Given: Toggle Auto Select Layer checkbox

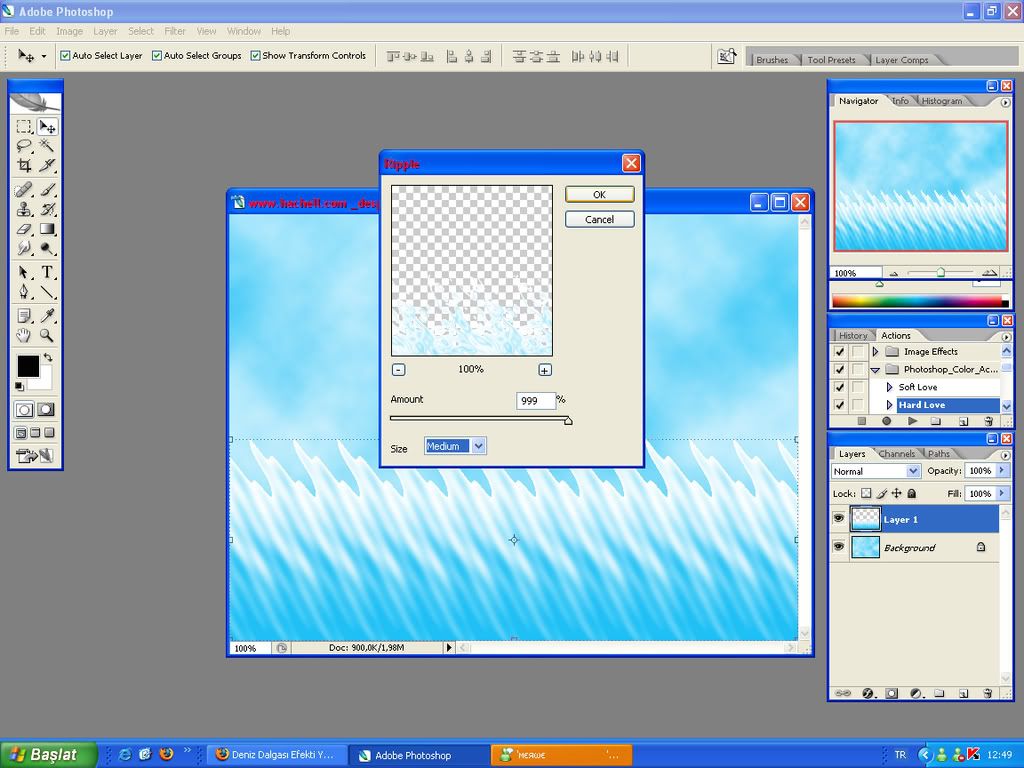Looking at the screenshot, I should pos(65,56).
